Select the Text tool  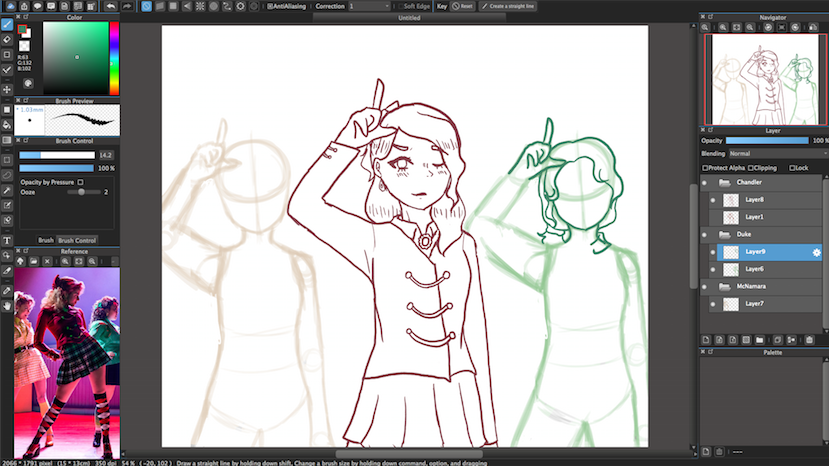tap(7, 240)
